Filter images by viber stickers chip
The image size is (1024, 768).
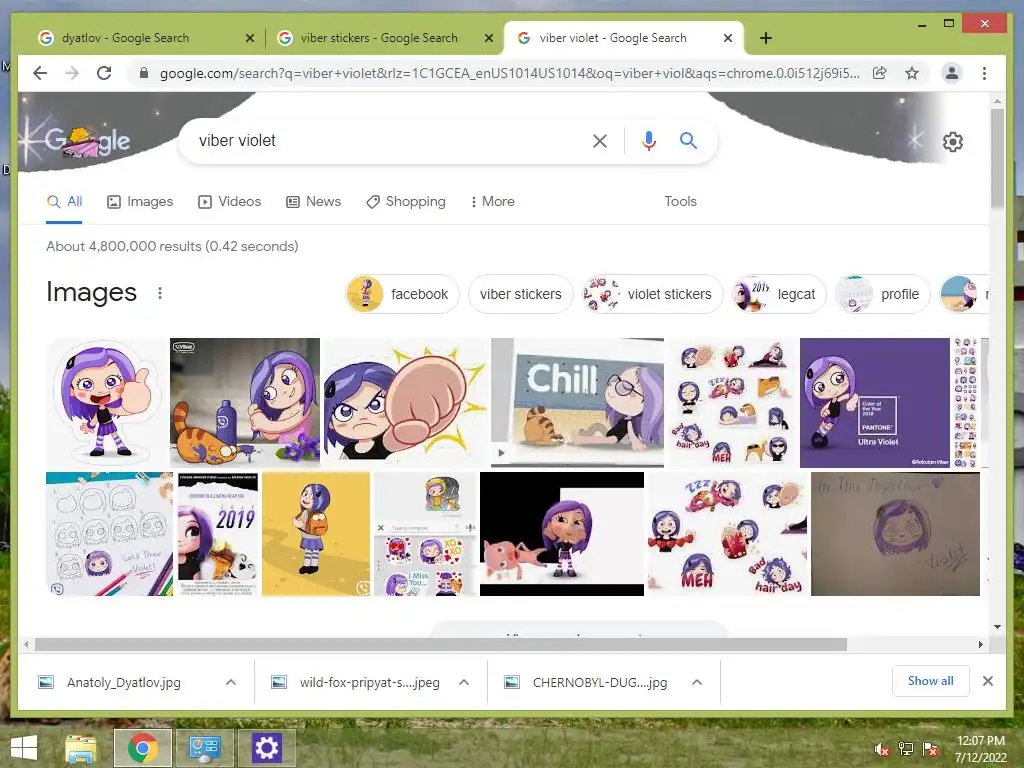pyautogui.click(x=520, y=294)
